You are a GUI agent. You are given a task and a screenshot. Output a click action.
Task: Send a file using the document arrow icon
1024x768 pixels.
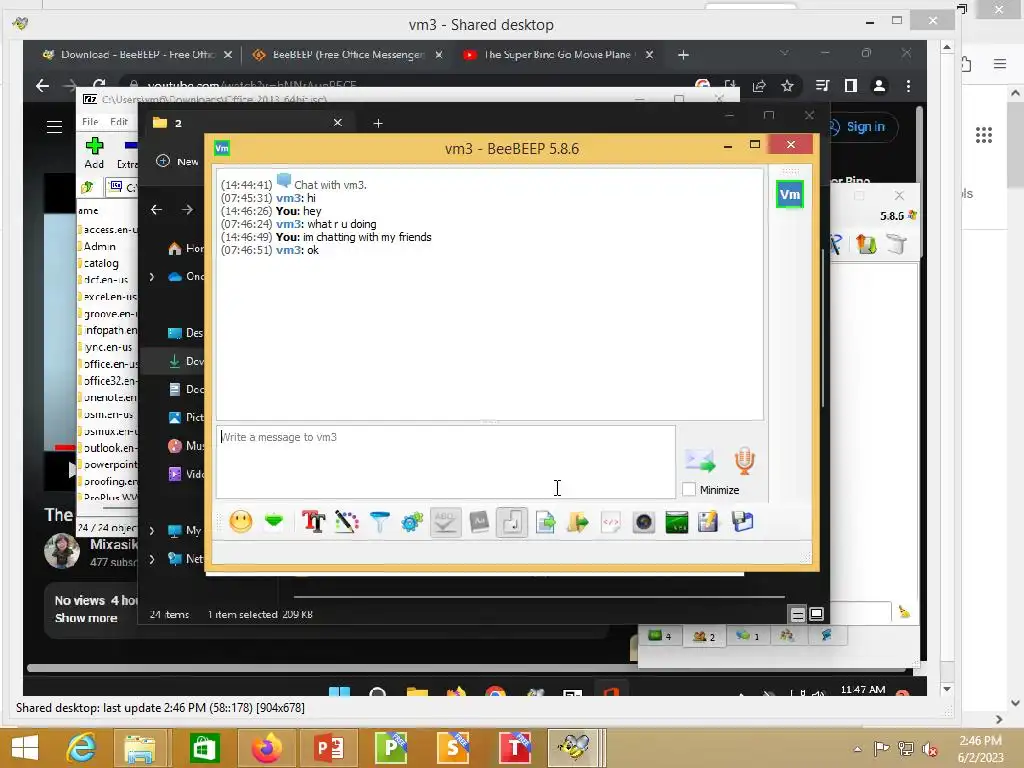545,522
